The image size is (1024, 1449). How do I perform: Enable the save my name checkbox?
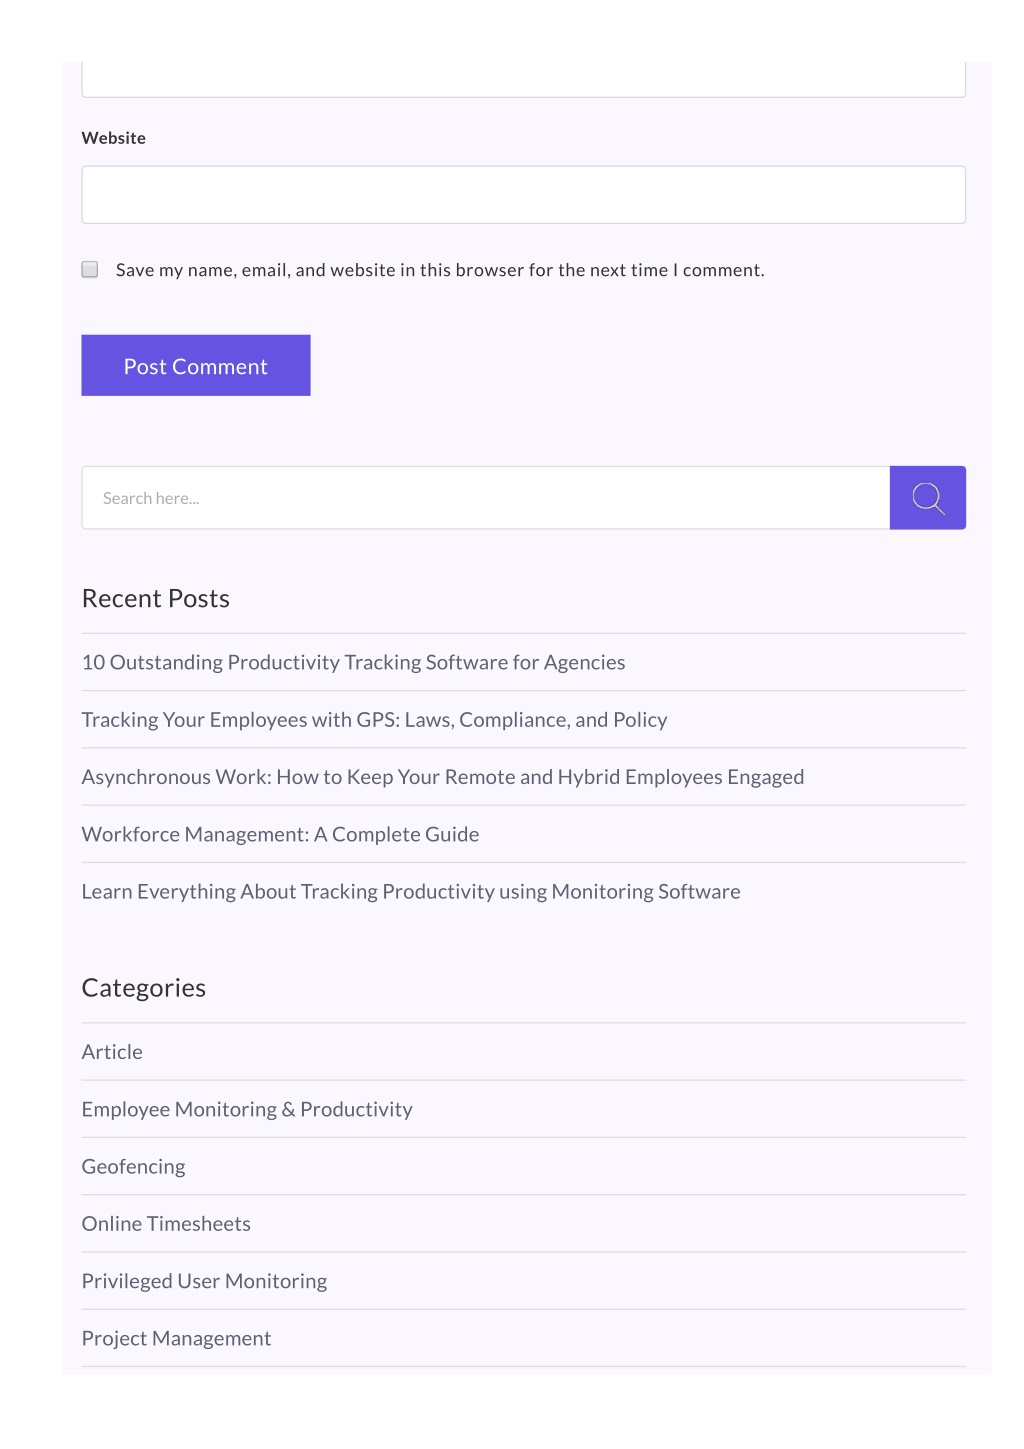90,269
